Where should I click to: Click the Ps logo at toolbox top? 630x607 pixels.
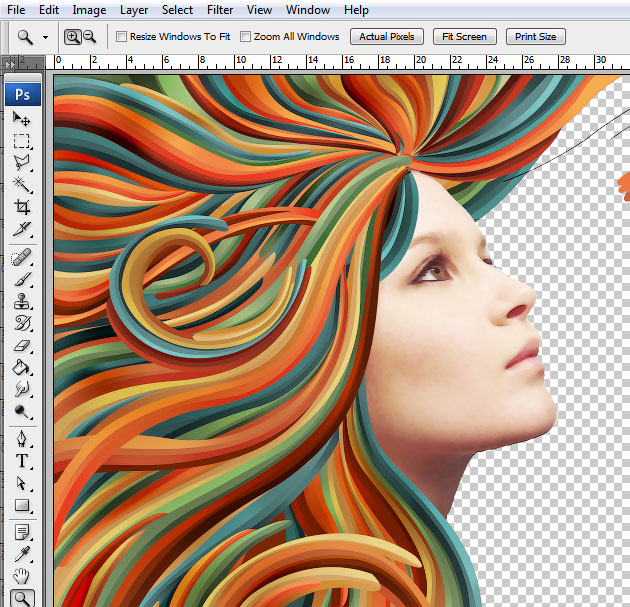(x=23, y=95)
